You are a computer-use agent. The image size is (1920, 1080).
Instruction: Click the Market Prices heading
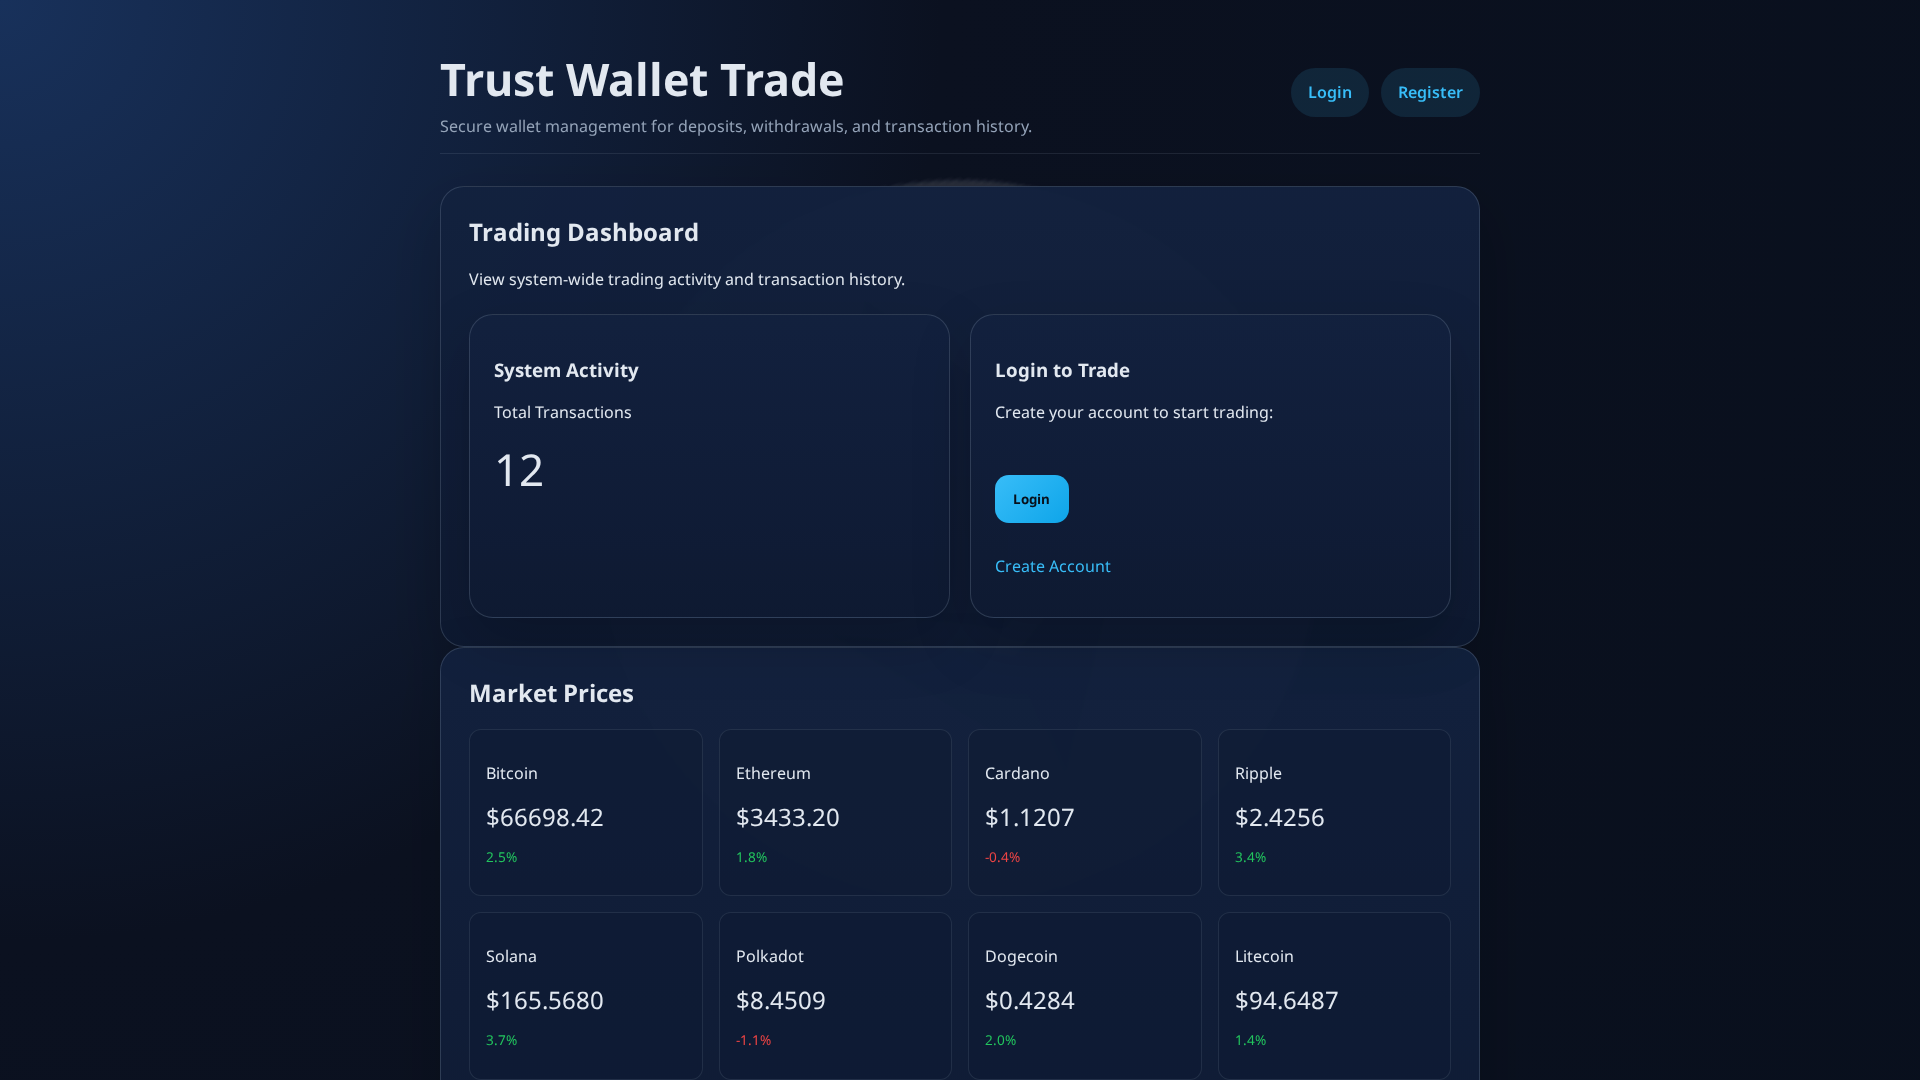pos(551,693)
